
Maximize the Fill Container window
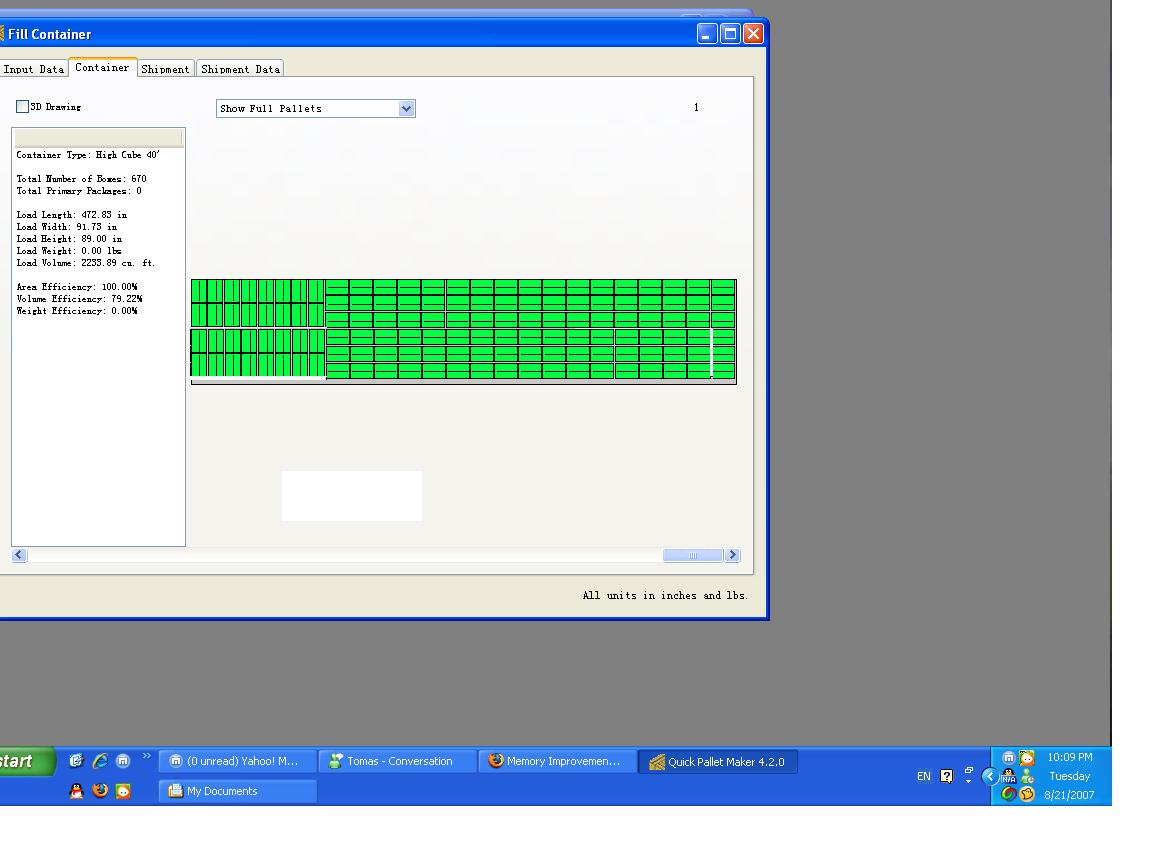pos(730,34)
